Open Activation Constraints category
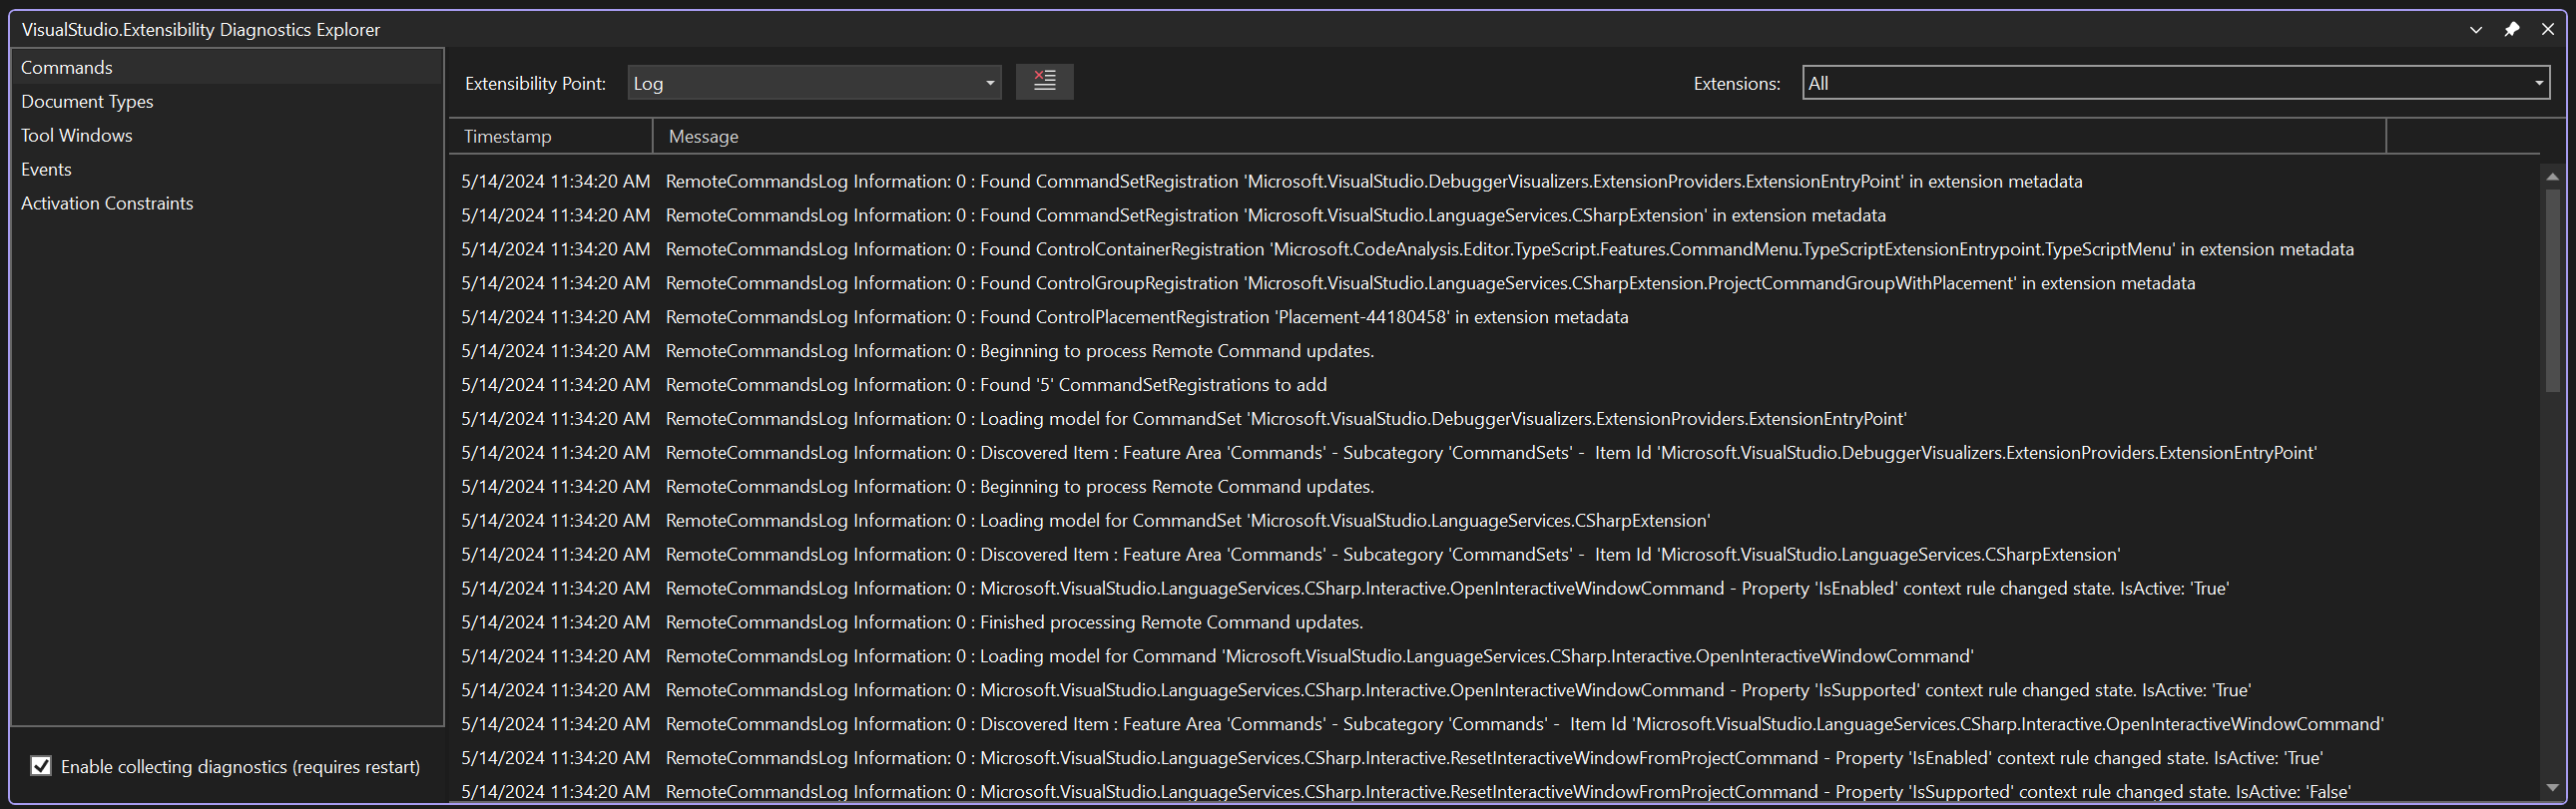2576x809 pixels. pyautogui.click(x=228, y=203)
